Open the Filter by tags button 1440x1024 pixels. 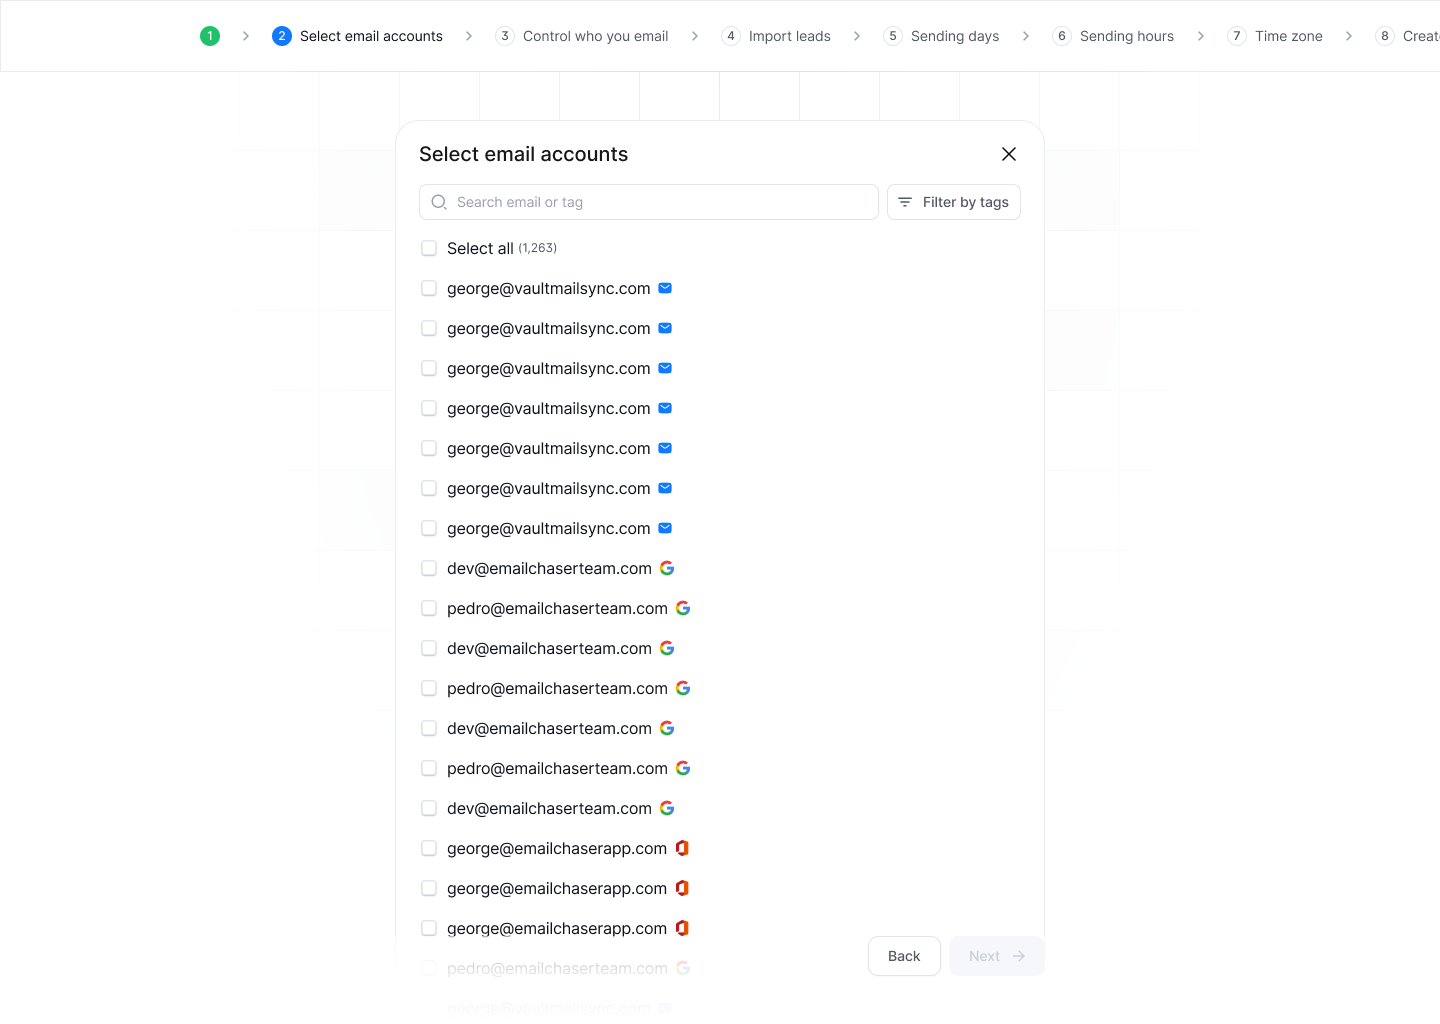click(954, 202)
